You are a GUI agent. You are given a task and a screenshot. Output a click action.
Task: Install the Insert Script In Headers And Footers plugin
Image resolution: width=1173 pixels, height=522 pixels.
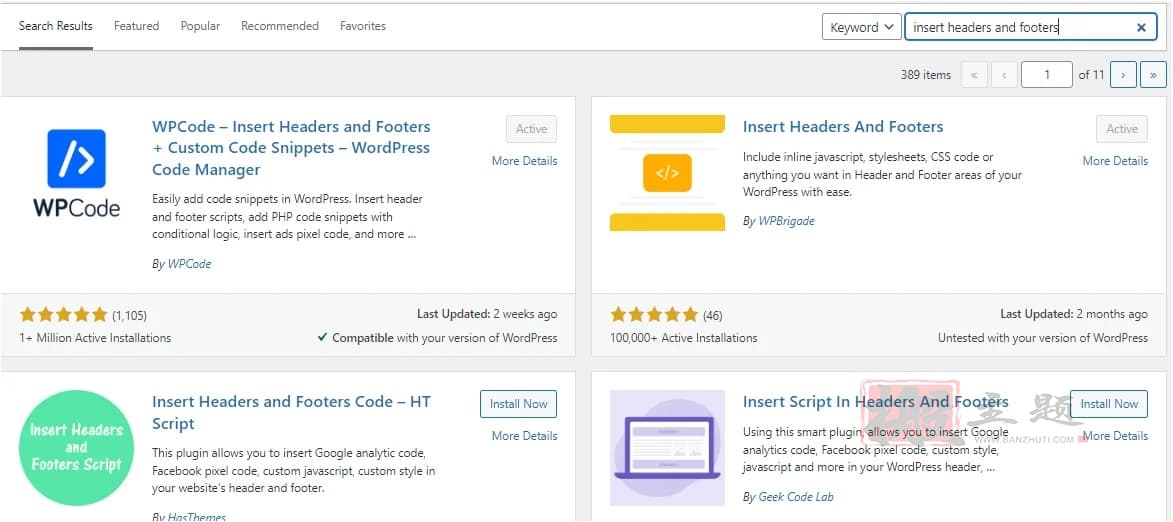[x=1109, y=404]
